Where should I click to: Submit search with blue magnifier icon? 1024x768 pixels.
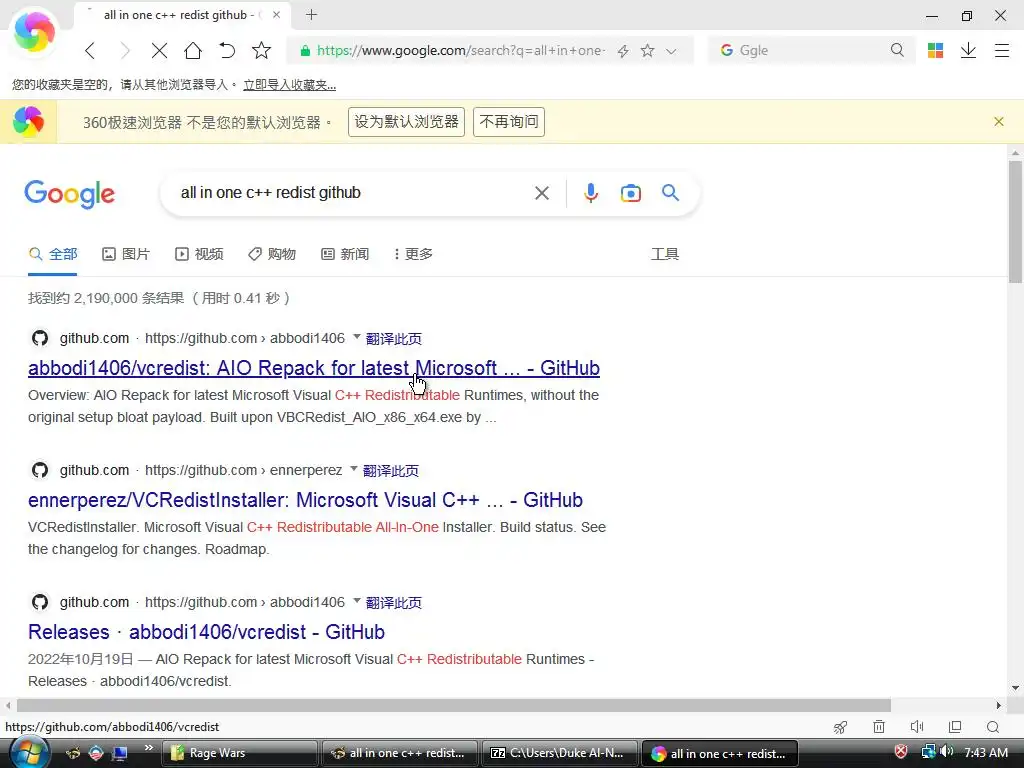click(670, 193)
